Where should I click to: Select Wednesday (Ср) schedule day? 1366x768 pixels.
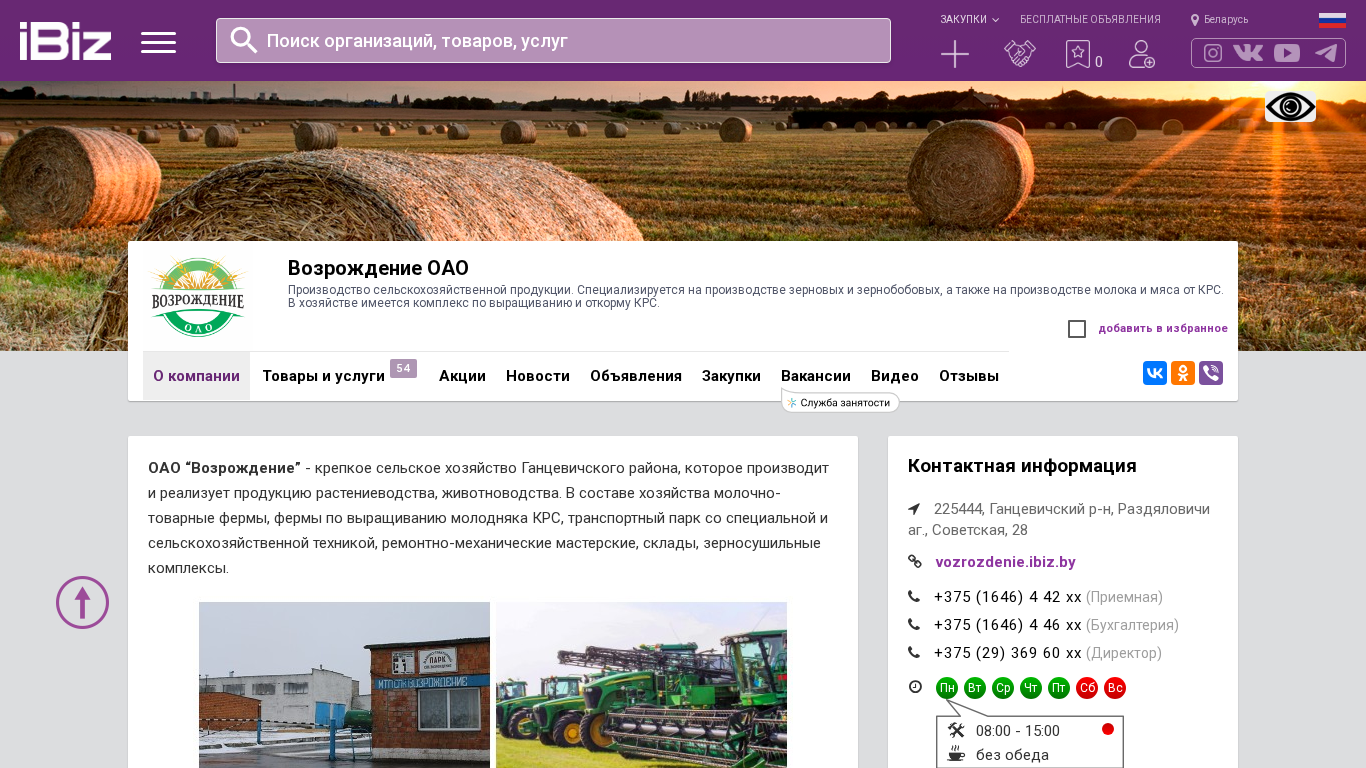pyautogui.click(x=1003, y=688)
